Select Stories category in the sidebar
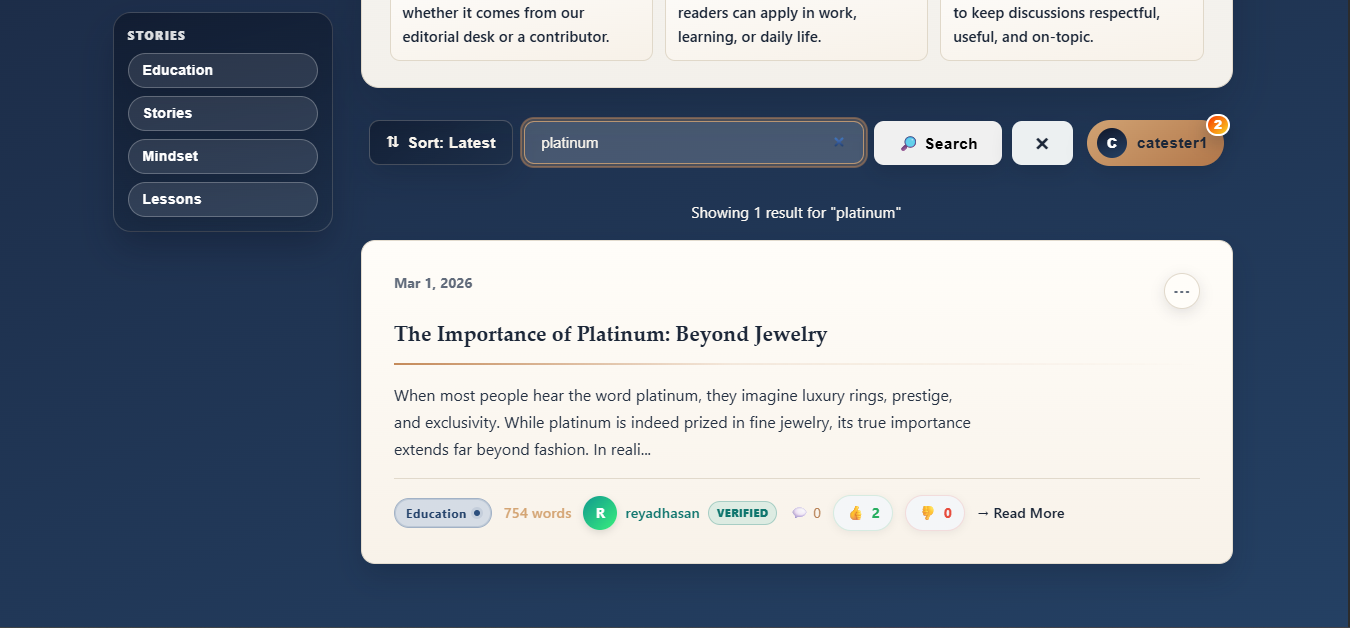 222,113
